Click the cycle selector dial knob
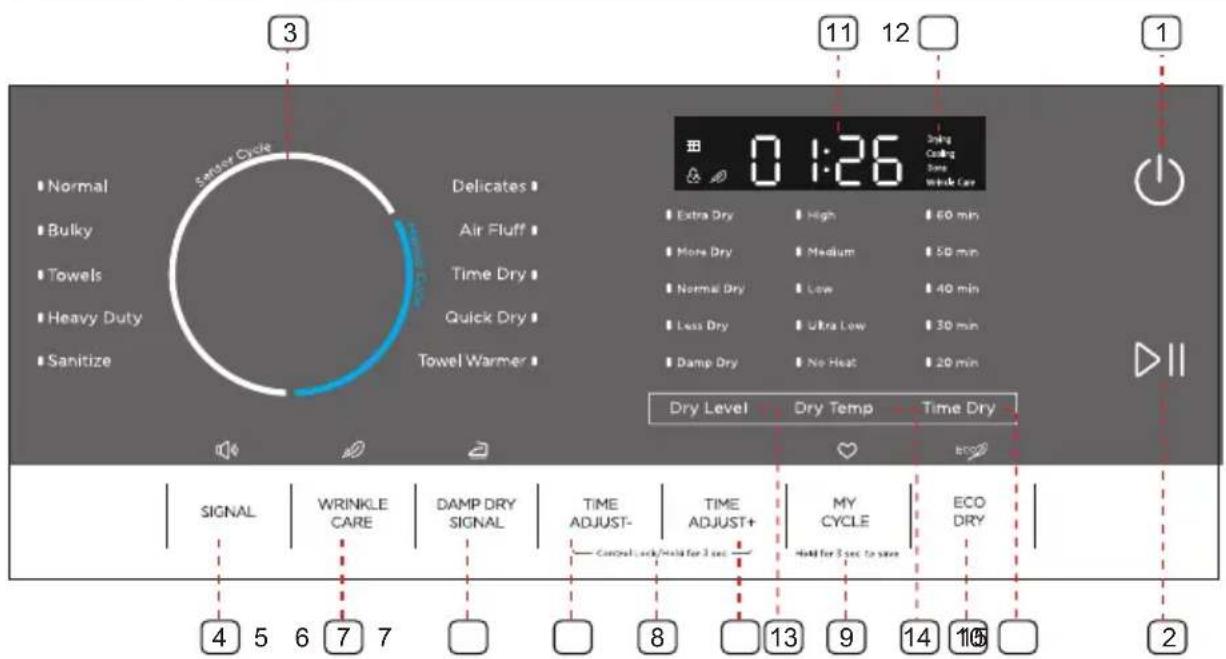 tap(290, 276)
